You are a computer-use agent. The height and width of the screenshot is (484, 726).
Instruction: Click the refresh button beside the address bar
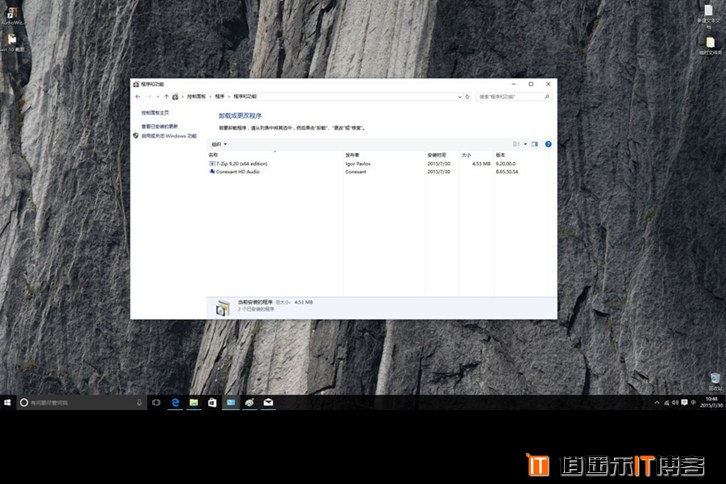tap(469, 97)
